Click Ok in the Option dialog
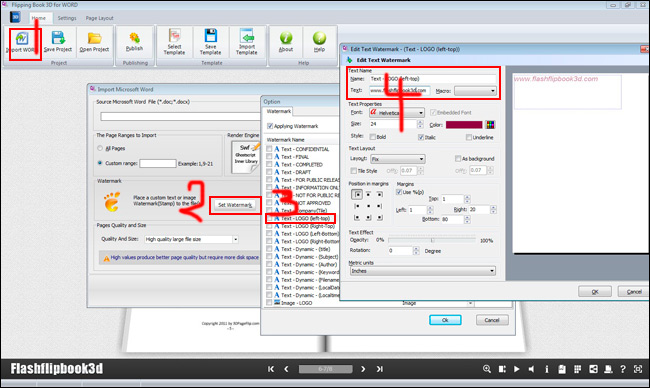 [x=445, y=320]
